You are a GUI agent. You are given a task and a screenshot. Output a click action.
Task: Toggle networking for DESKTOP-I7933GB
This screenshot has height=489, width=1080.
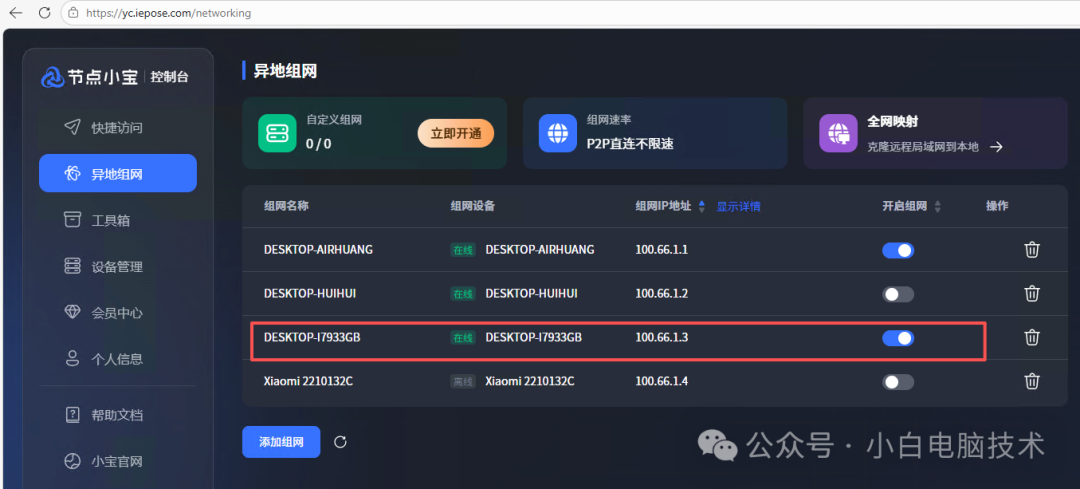897,337
